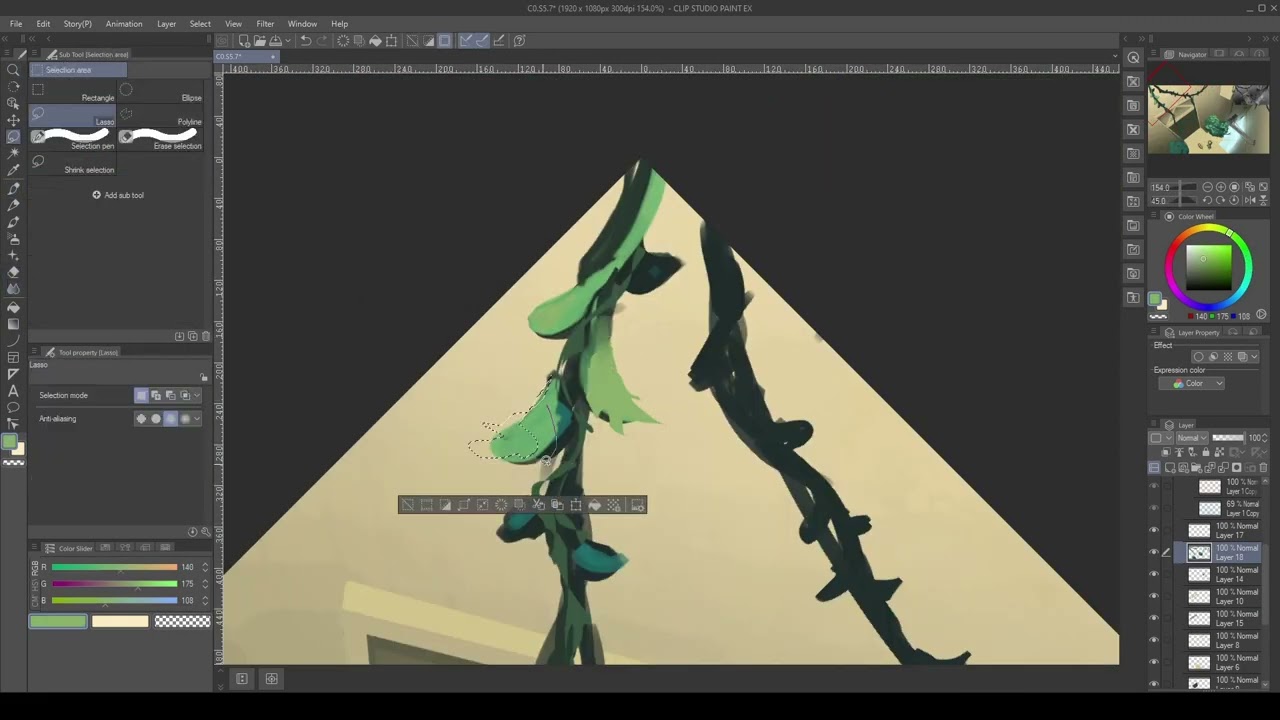The height and width of the screenshot is (720, 1280).
Task: Hide Layer 10 with eye icon
Action: coord(1154,596)
